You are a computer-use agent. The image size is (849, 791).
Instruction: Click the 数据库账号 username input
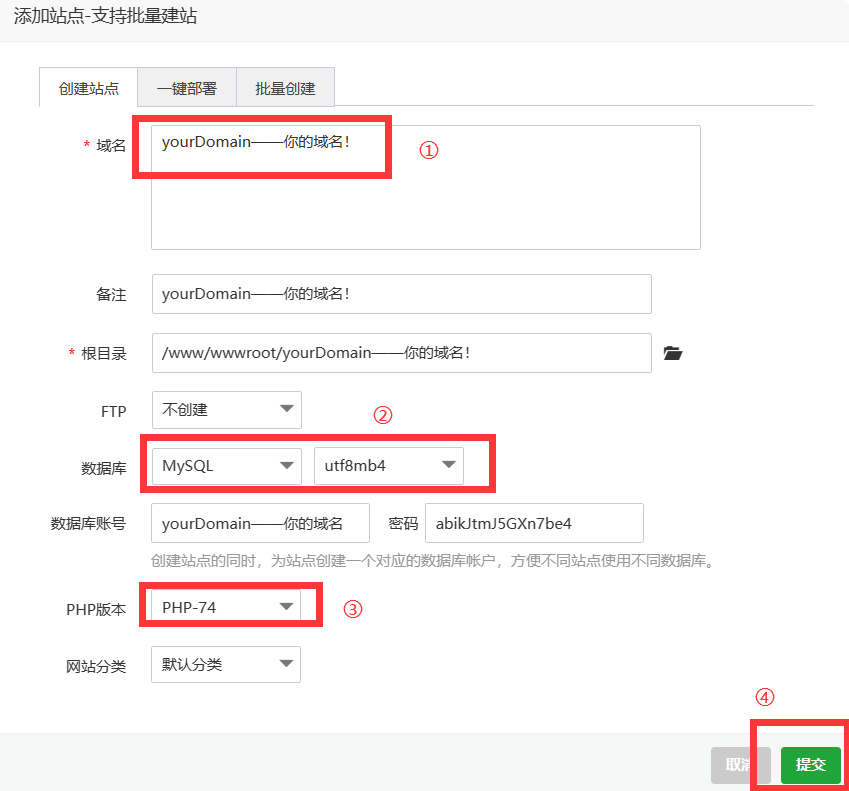(260, 523)
